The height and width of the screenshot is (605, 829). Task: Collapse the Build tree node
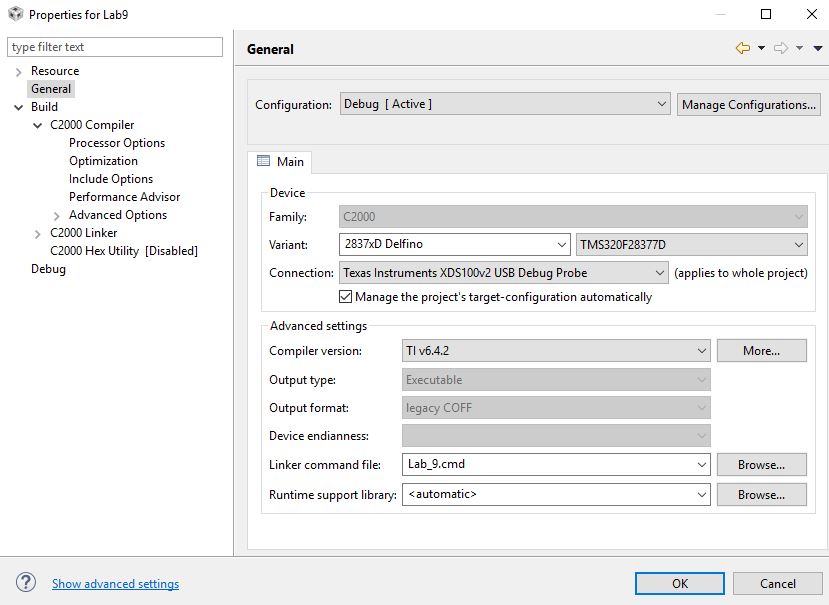click(19, 107)
